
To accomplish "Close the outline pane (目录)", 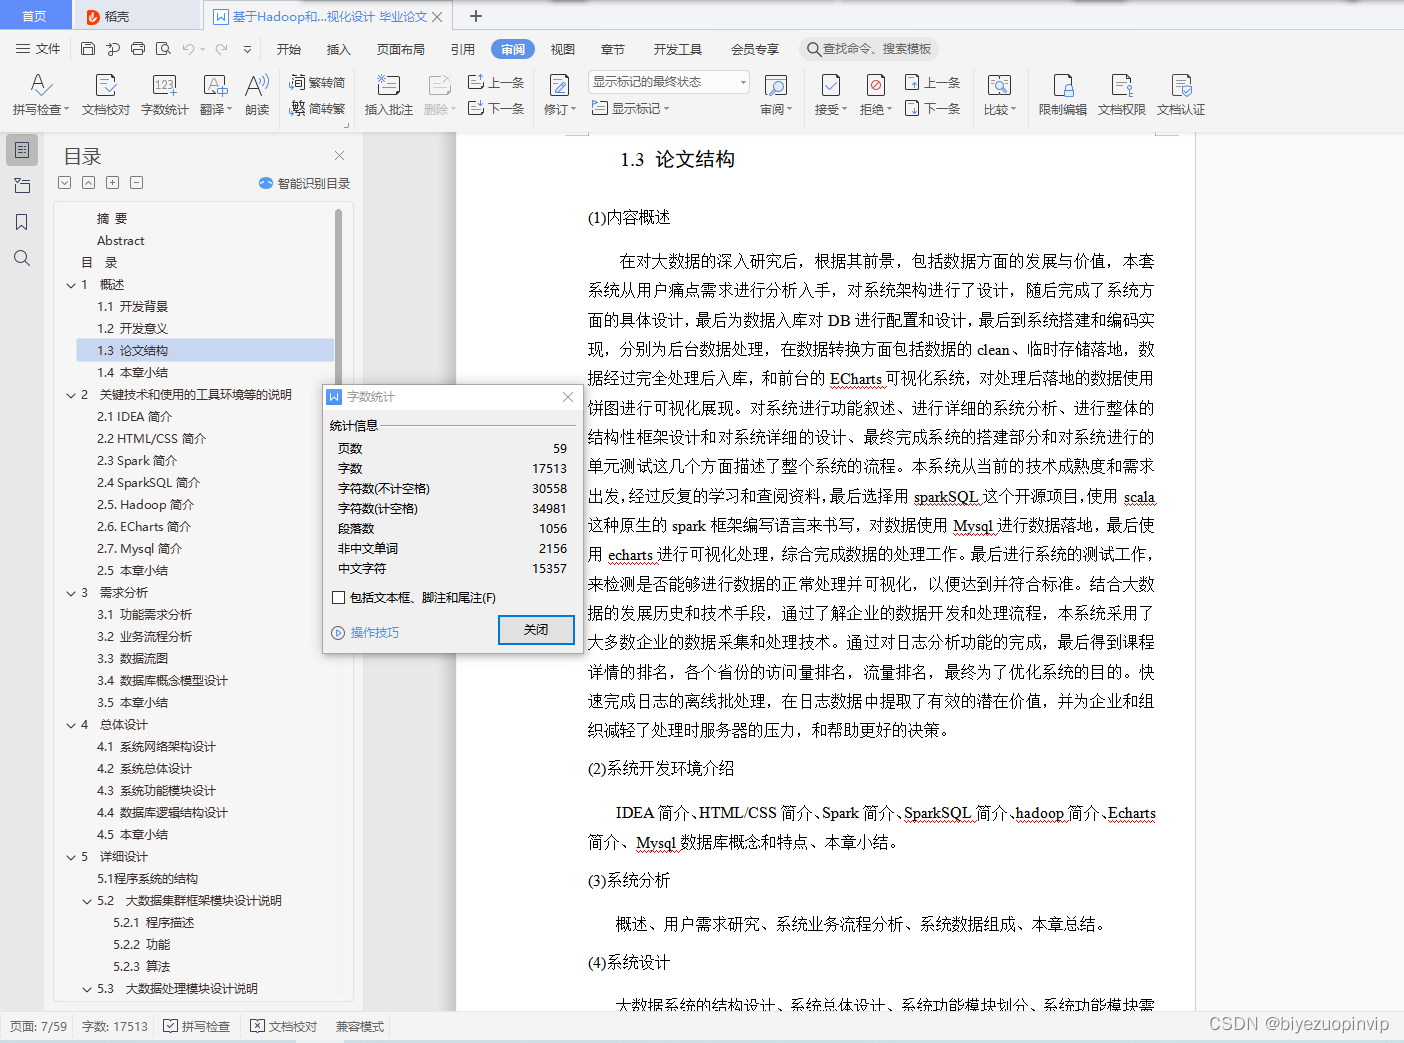I will pyautogui.click(x=339, y=156).
